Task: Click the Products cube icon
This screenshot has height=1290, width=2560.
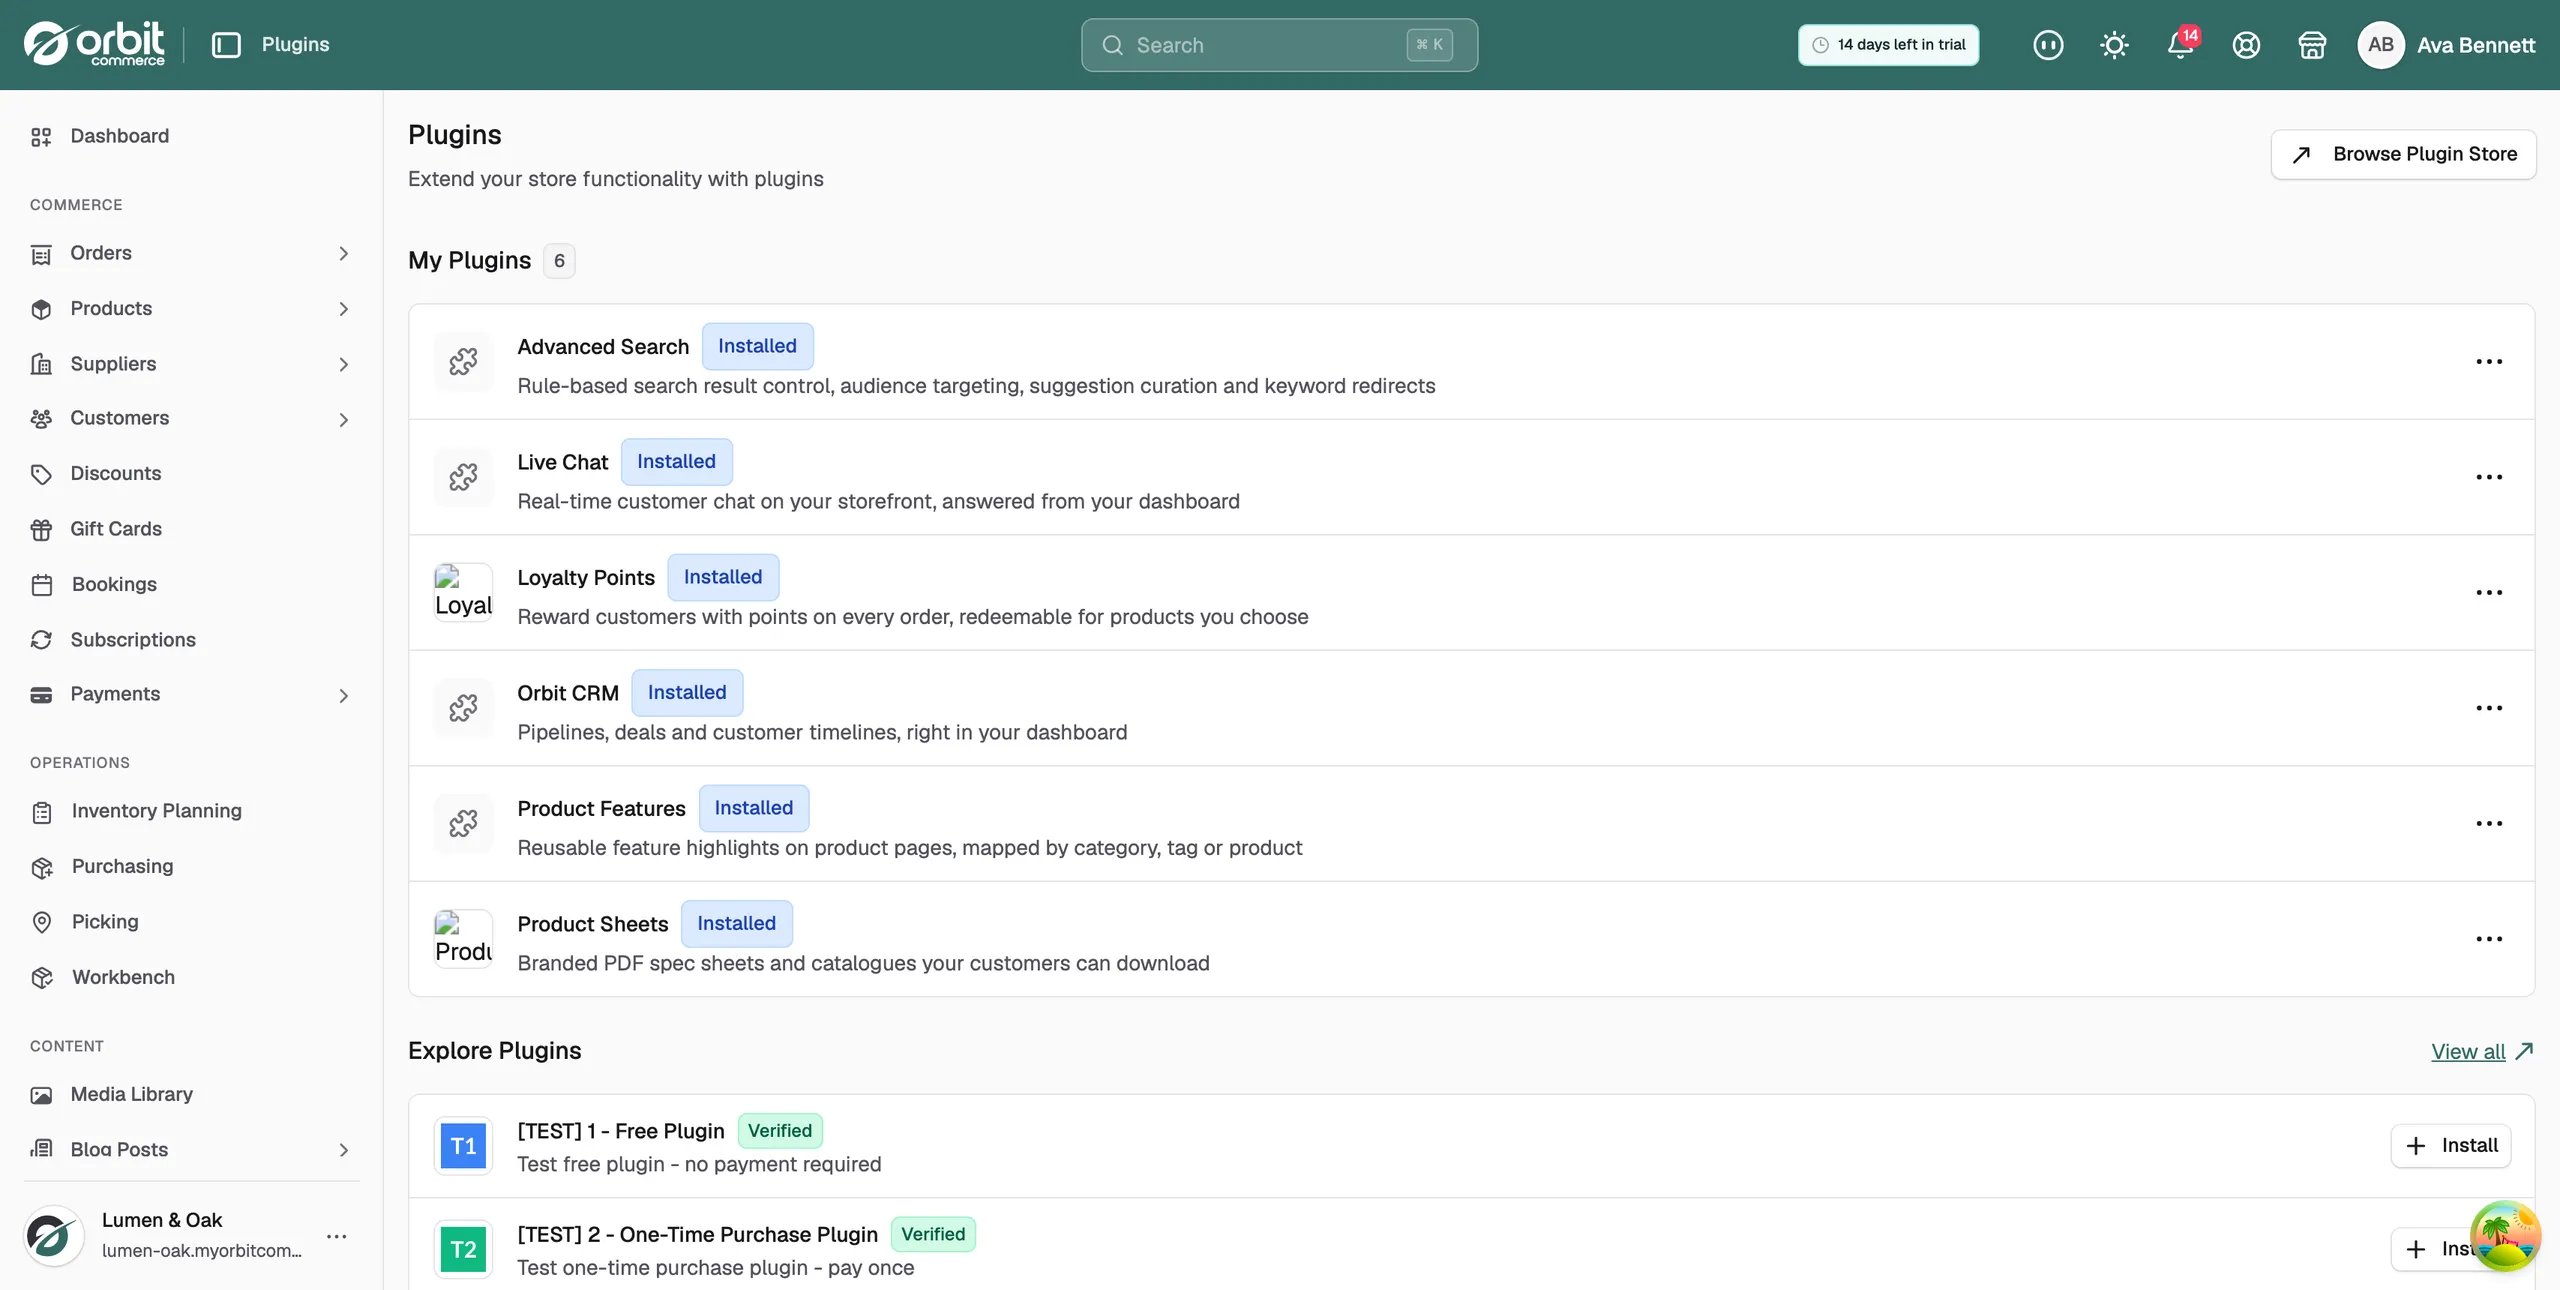Action: pos(41,309)
